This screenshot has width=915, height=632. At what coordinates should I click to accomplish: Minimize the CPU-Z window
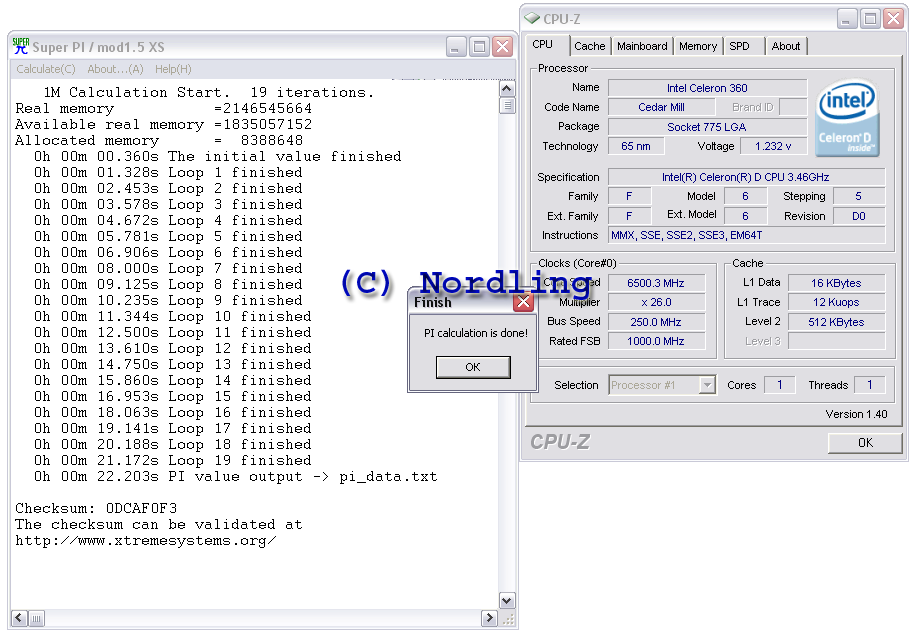[x=847, y=19]
